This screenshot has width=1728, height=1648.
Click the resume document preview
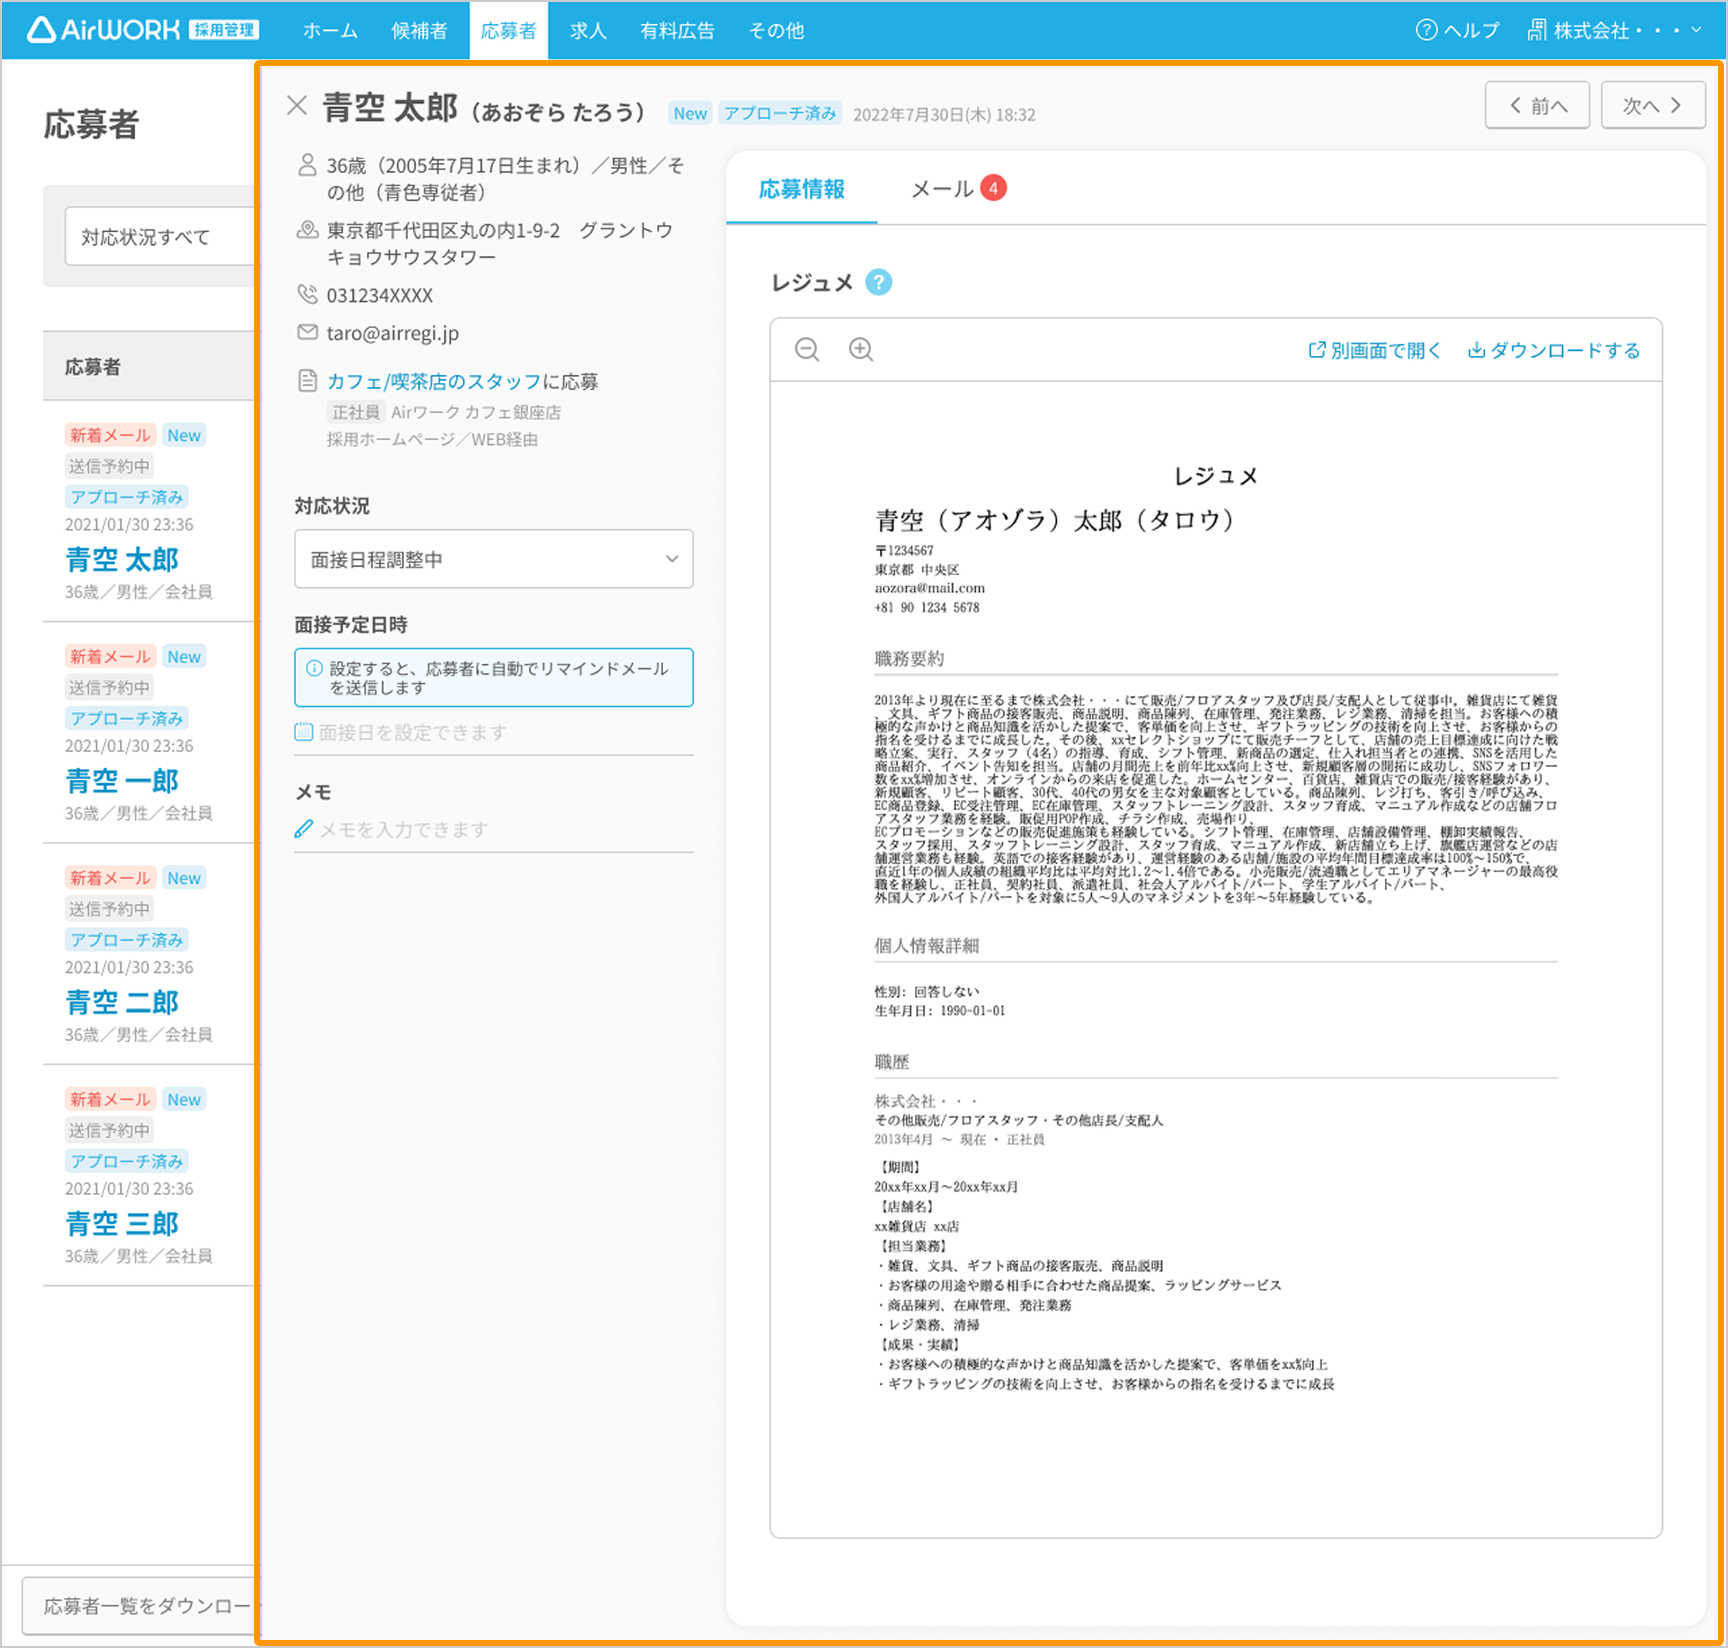[x=1216, y=960]
